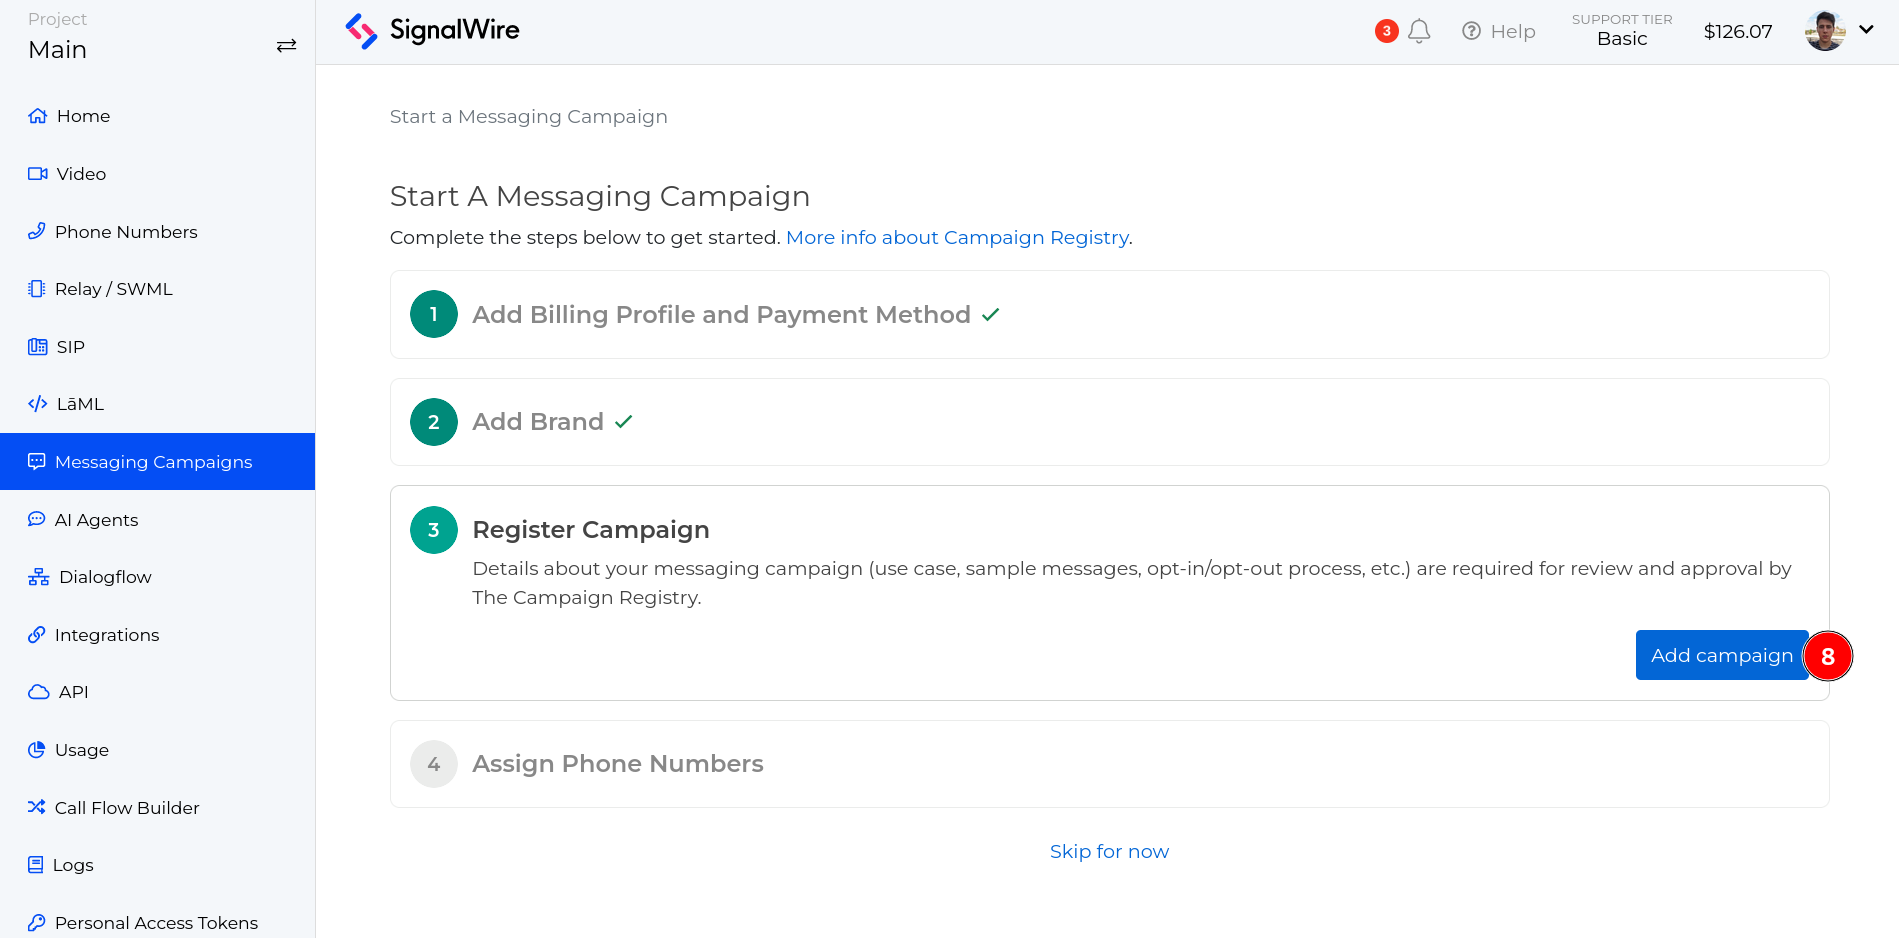Open More info about Campaign Registry link
Image resolution: width=1899 pixels, height=938 pixels.
[957, 237]
